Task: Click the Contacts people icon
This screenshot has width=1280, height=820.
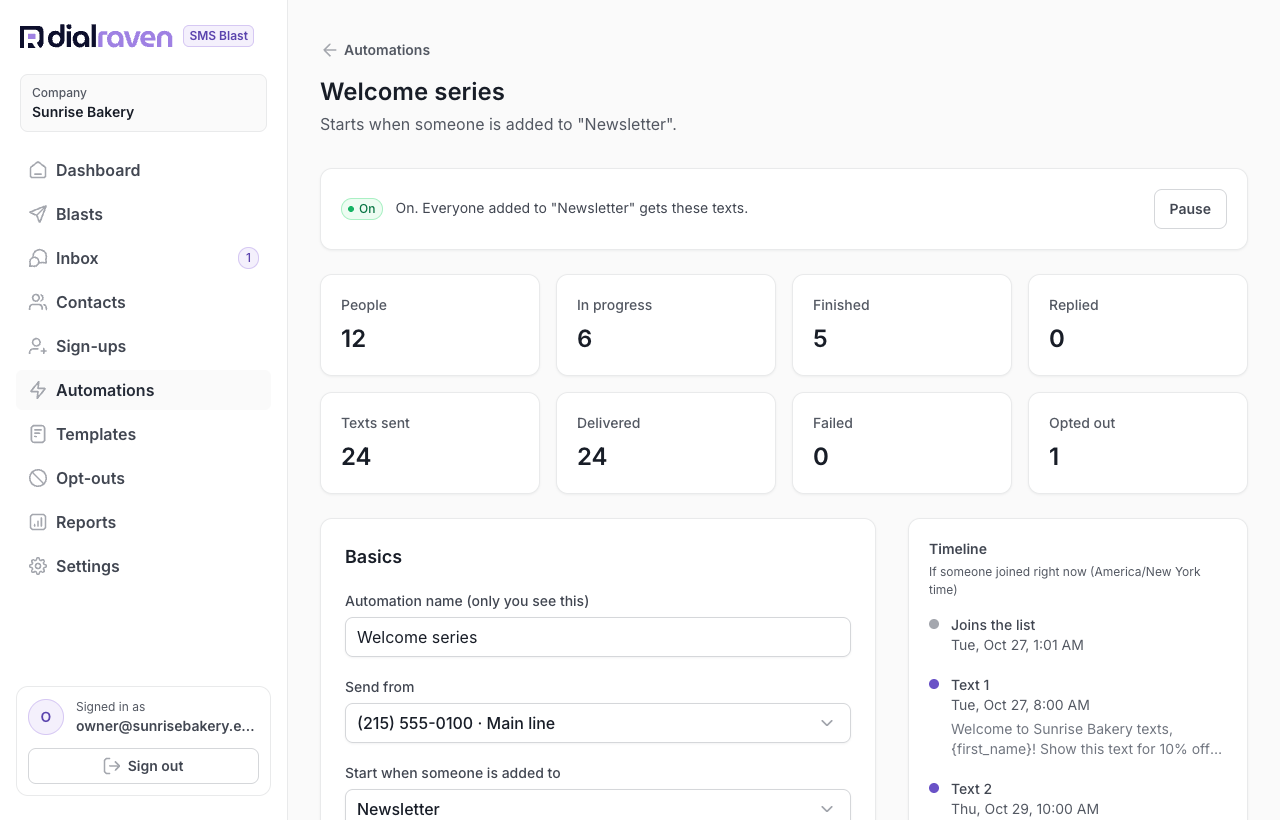Action: point(38,302)
